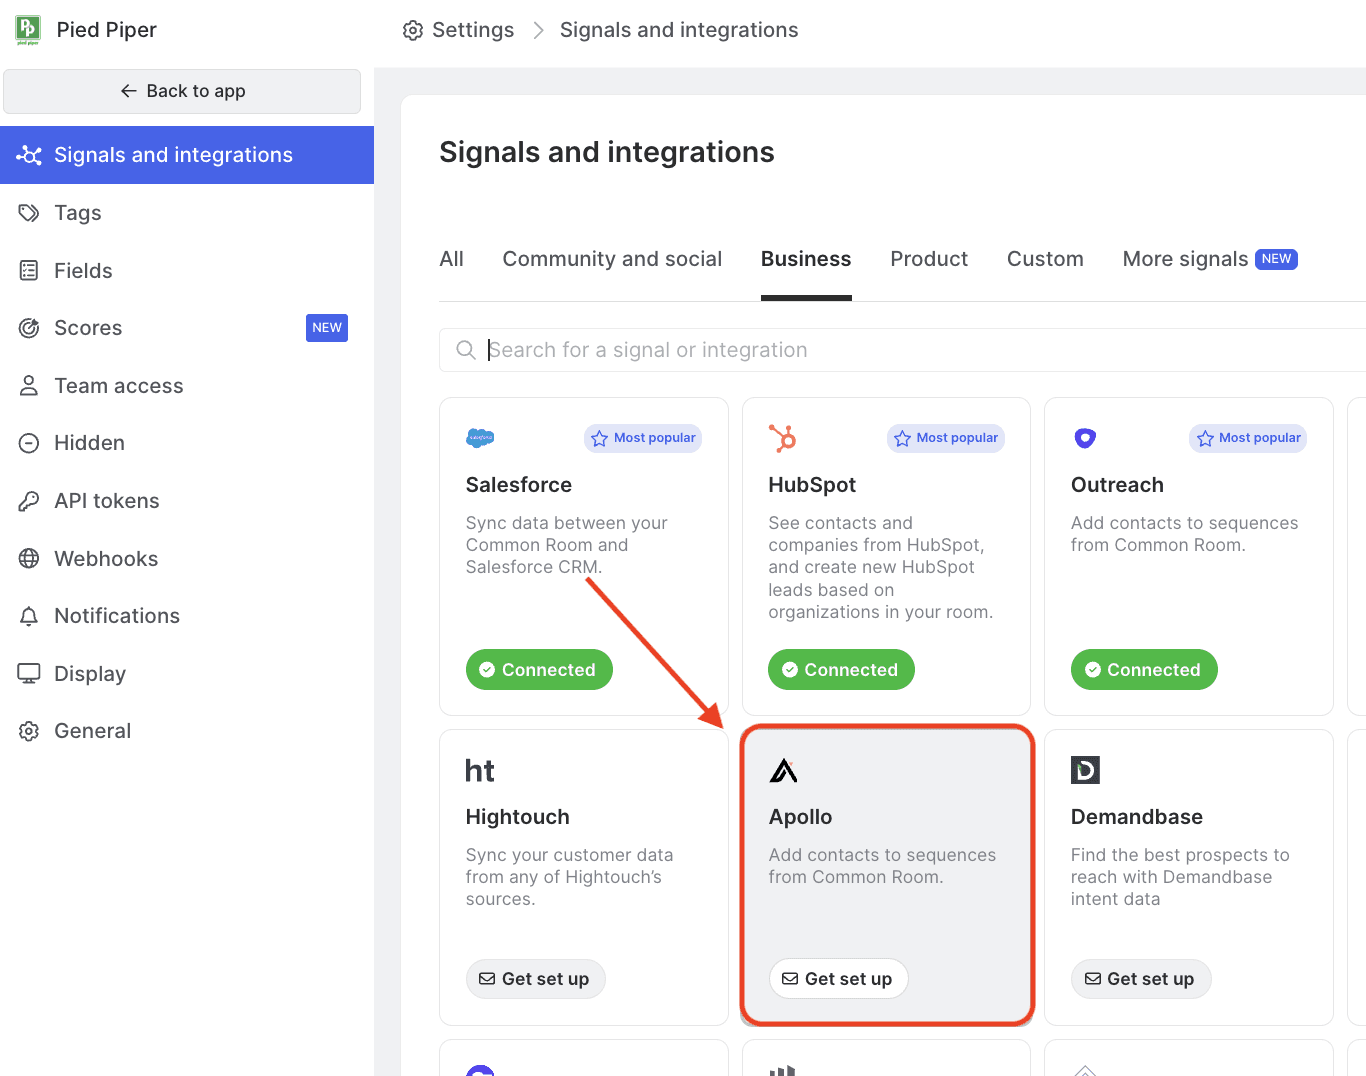Open Webhooks settings
The image size is (1366, 1076).
coord(187,559)
